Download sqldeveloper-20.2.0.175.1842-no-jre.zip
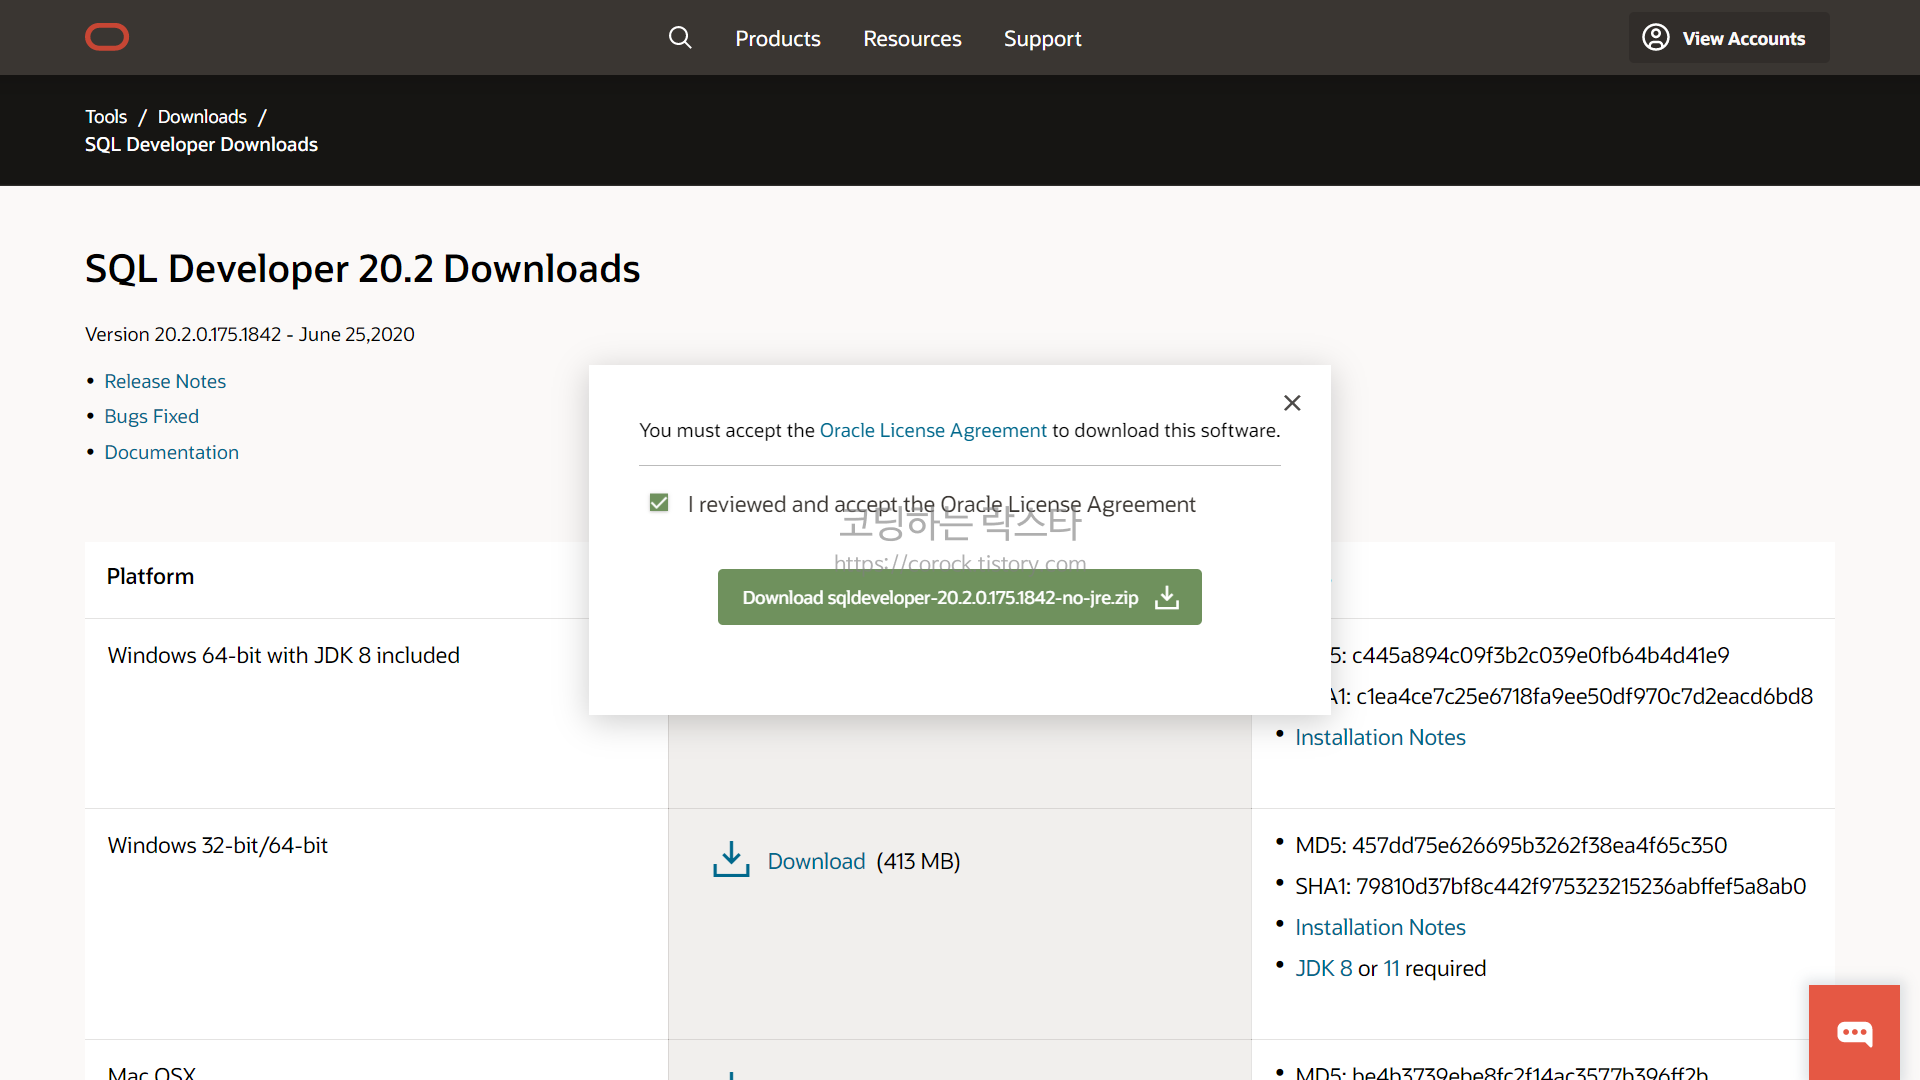Screen dimensions: 1920x1080 959,597
